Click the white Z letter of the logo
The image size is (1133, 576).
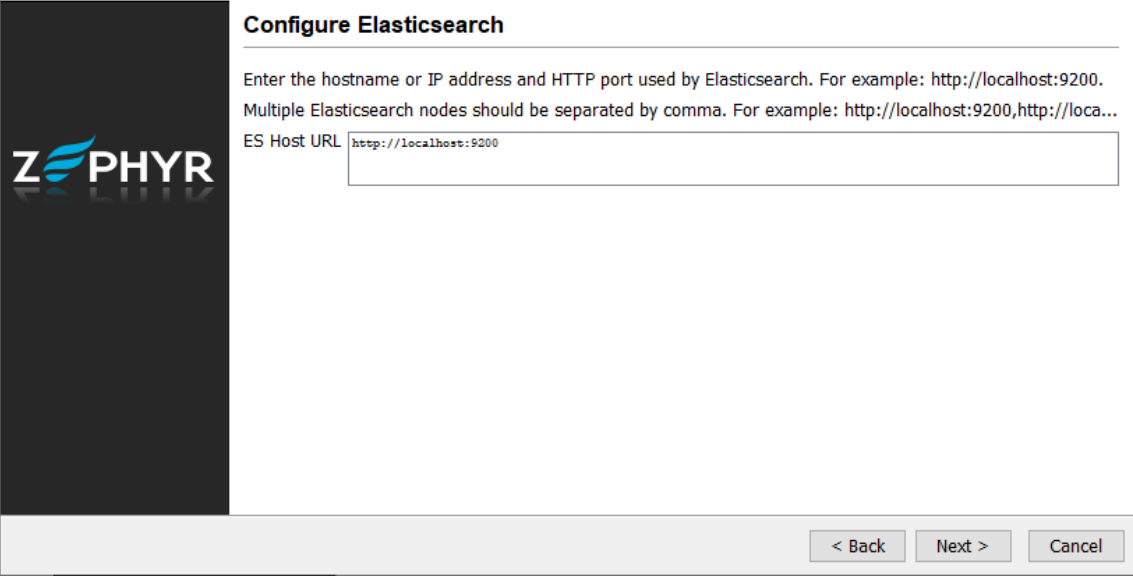tap(29, 166)
